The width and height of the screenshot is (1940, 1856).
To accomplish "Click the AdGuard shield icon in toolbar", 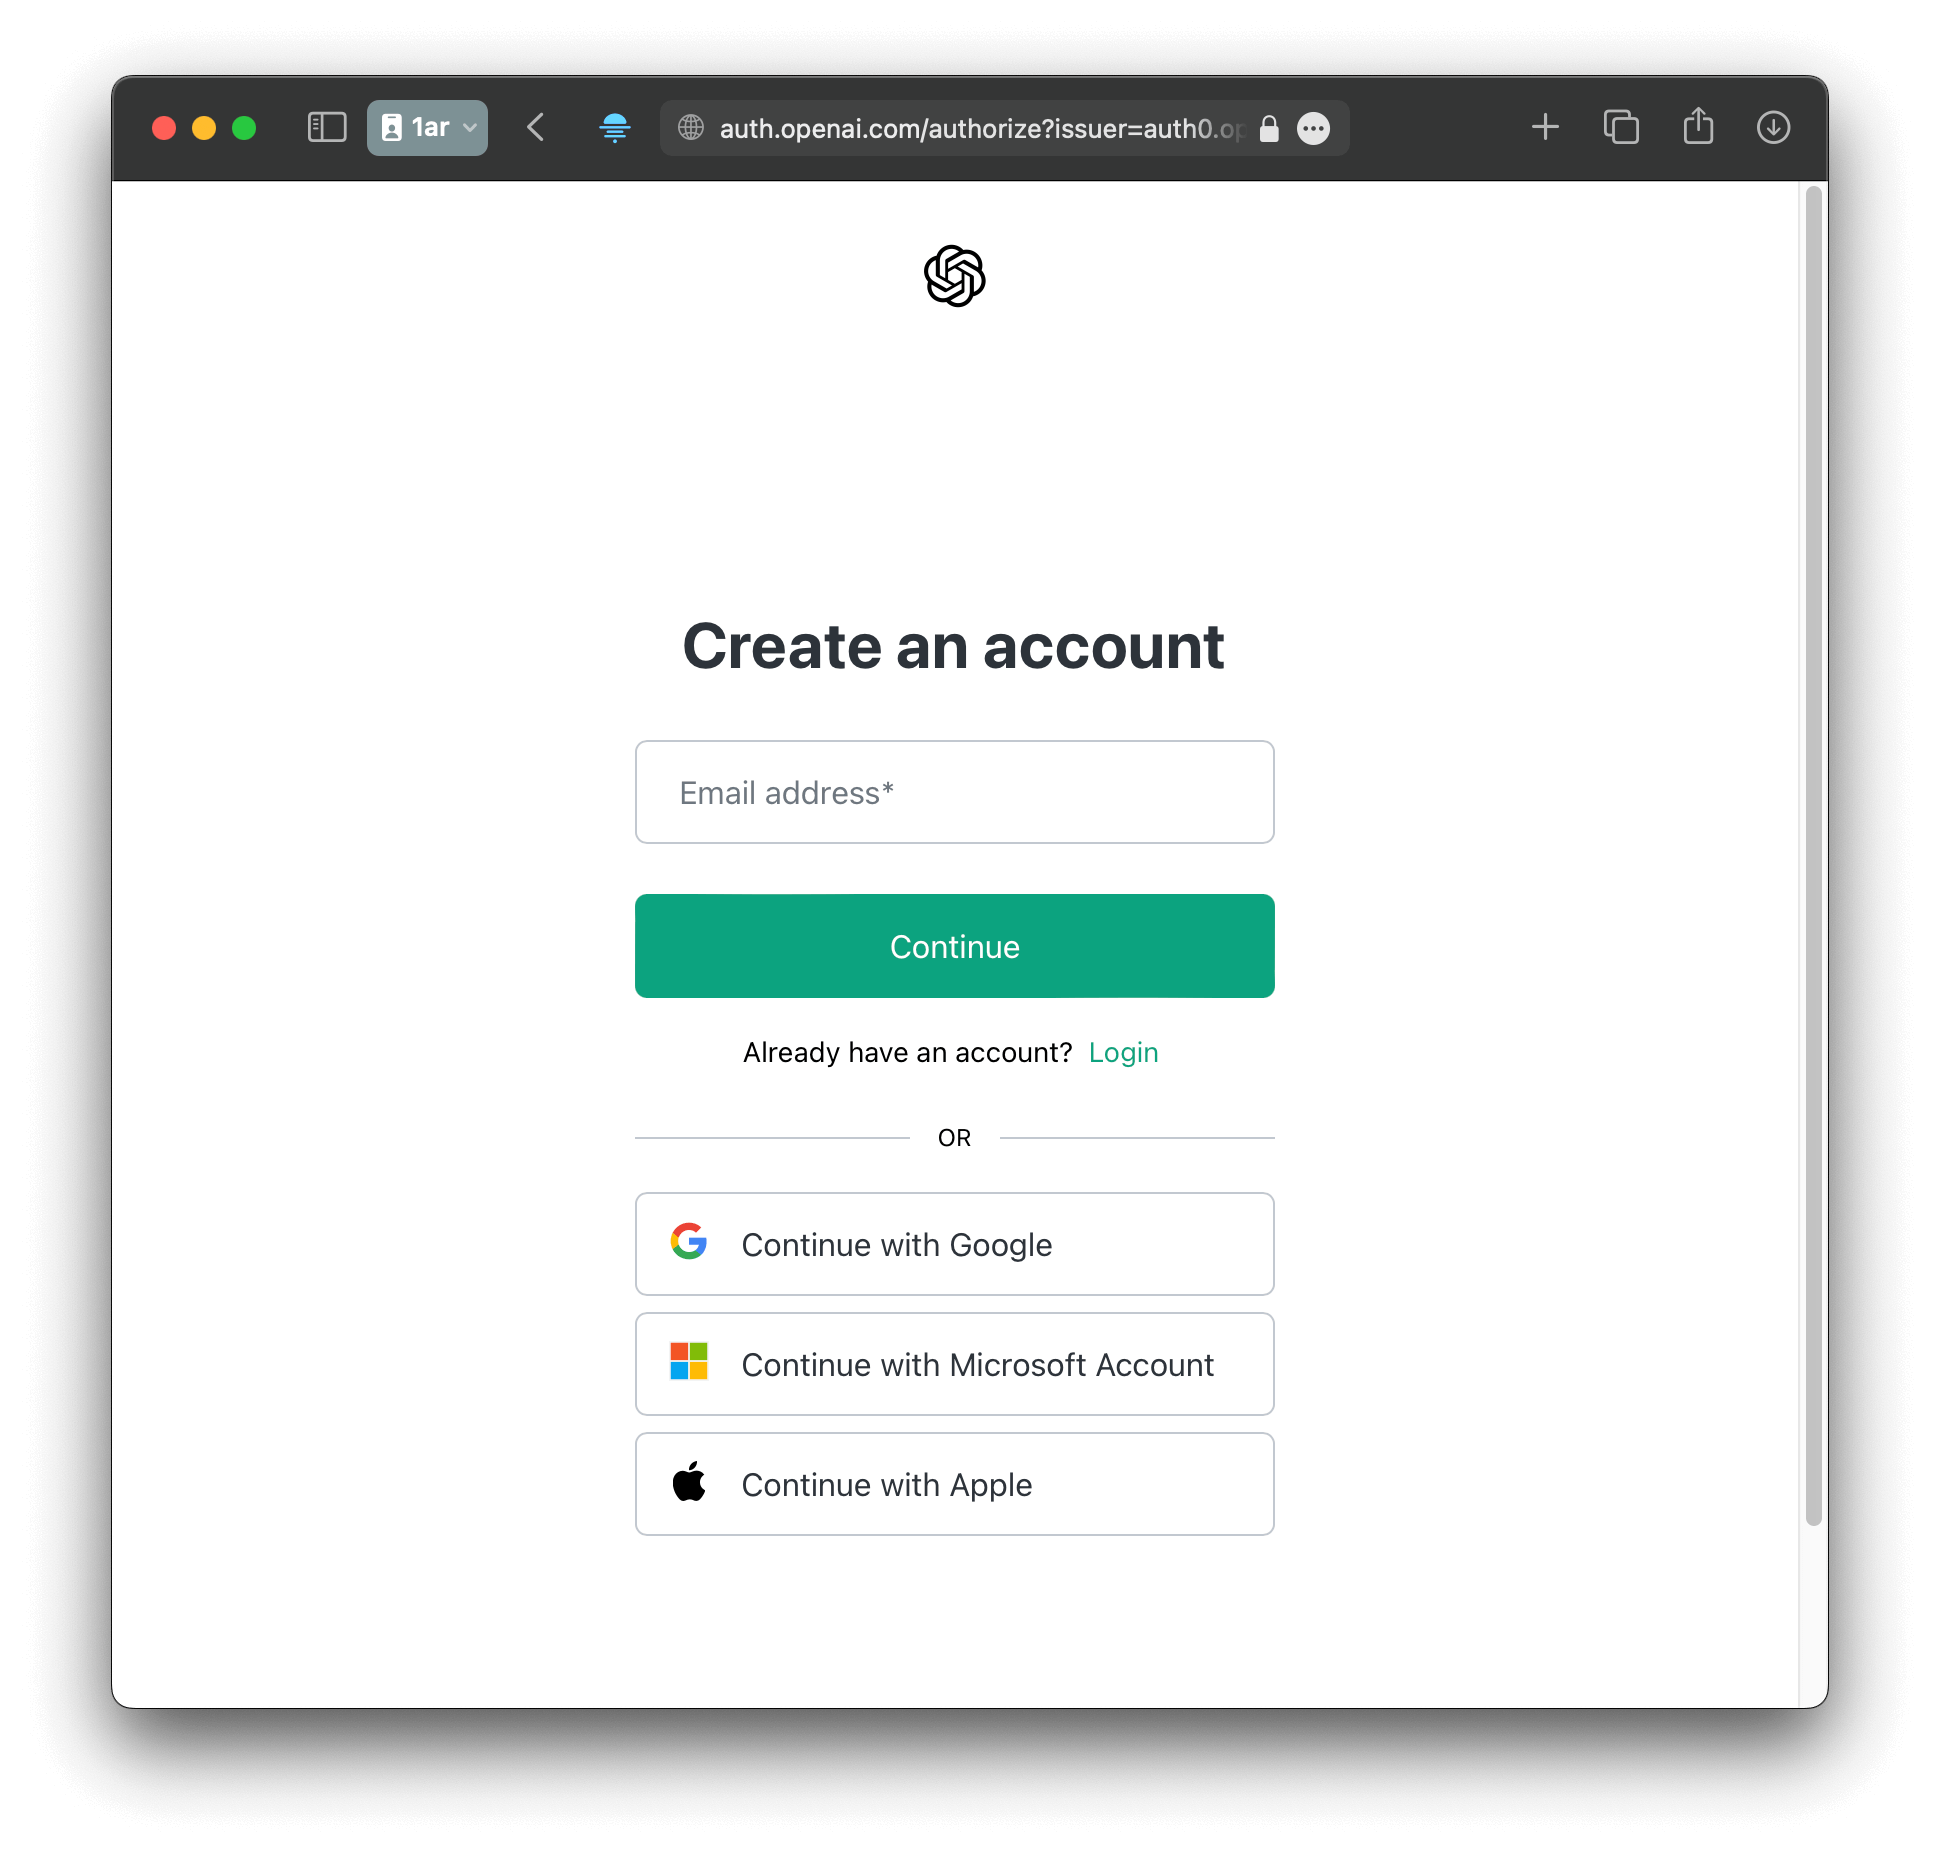I will click(x=615, y=128).
